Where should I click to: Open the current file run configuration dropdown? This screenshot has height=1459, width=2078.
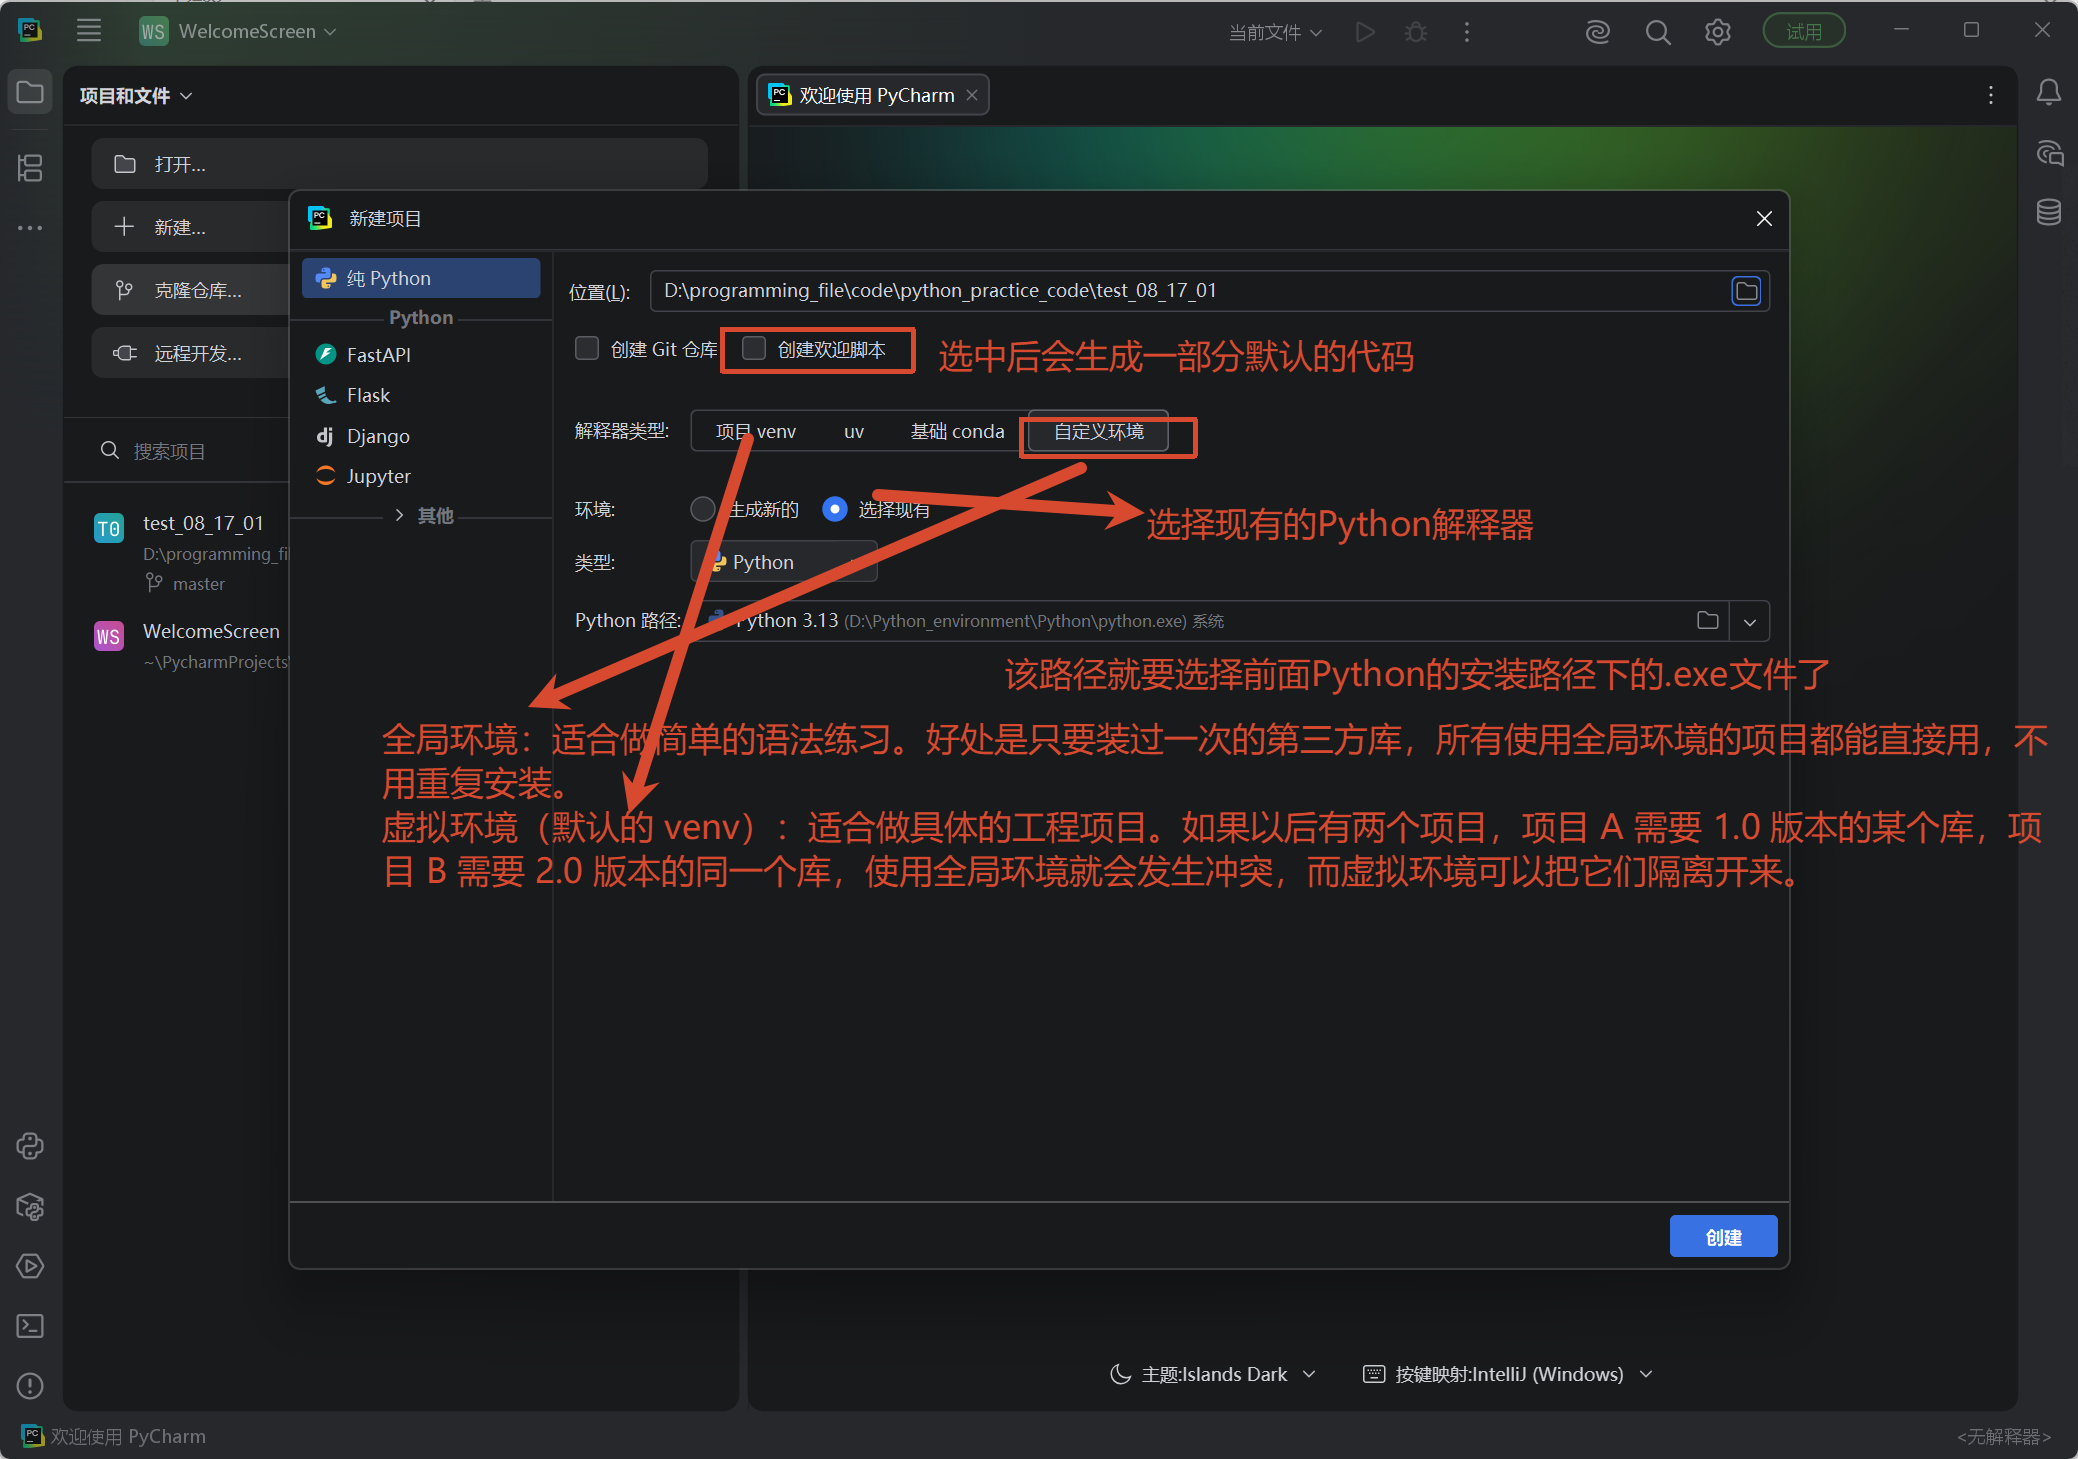(1275, 32)
